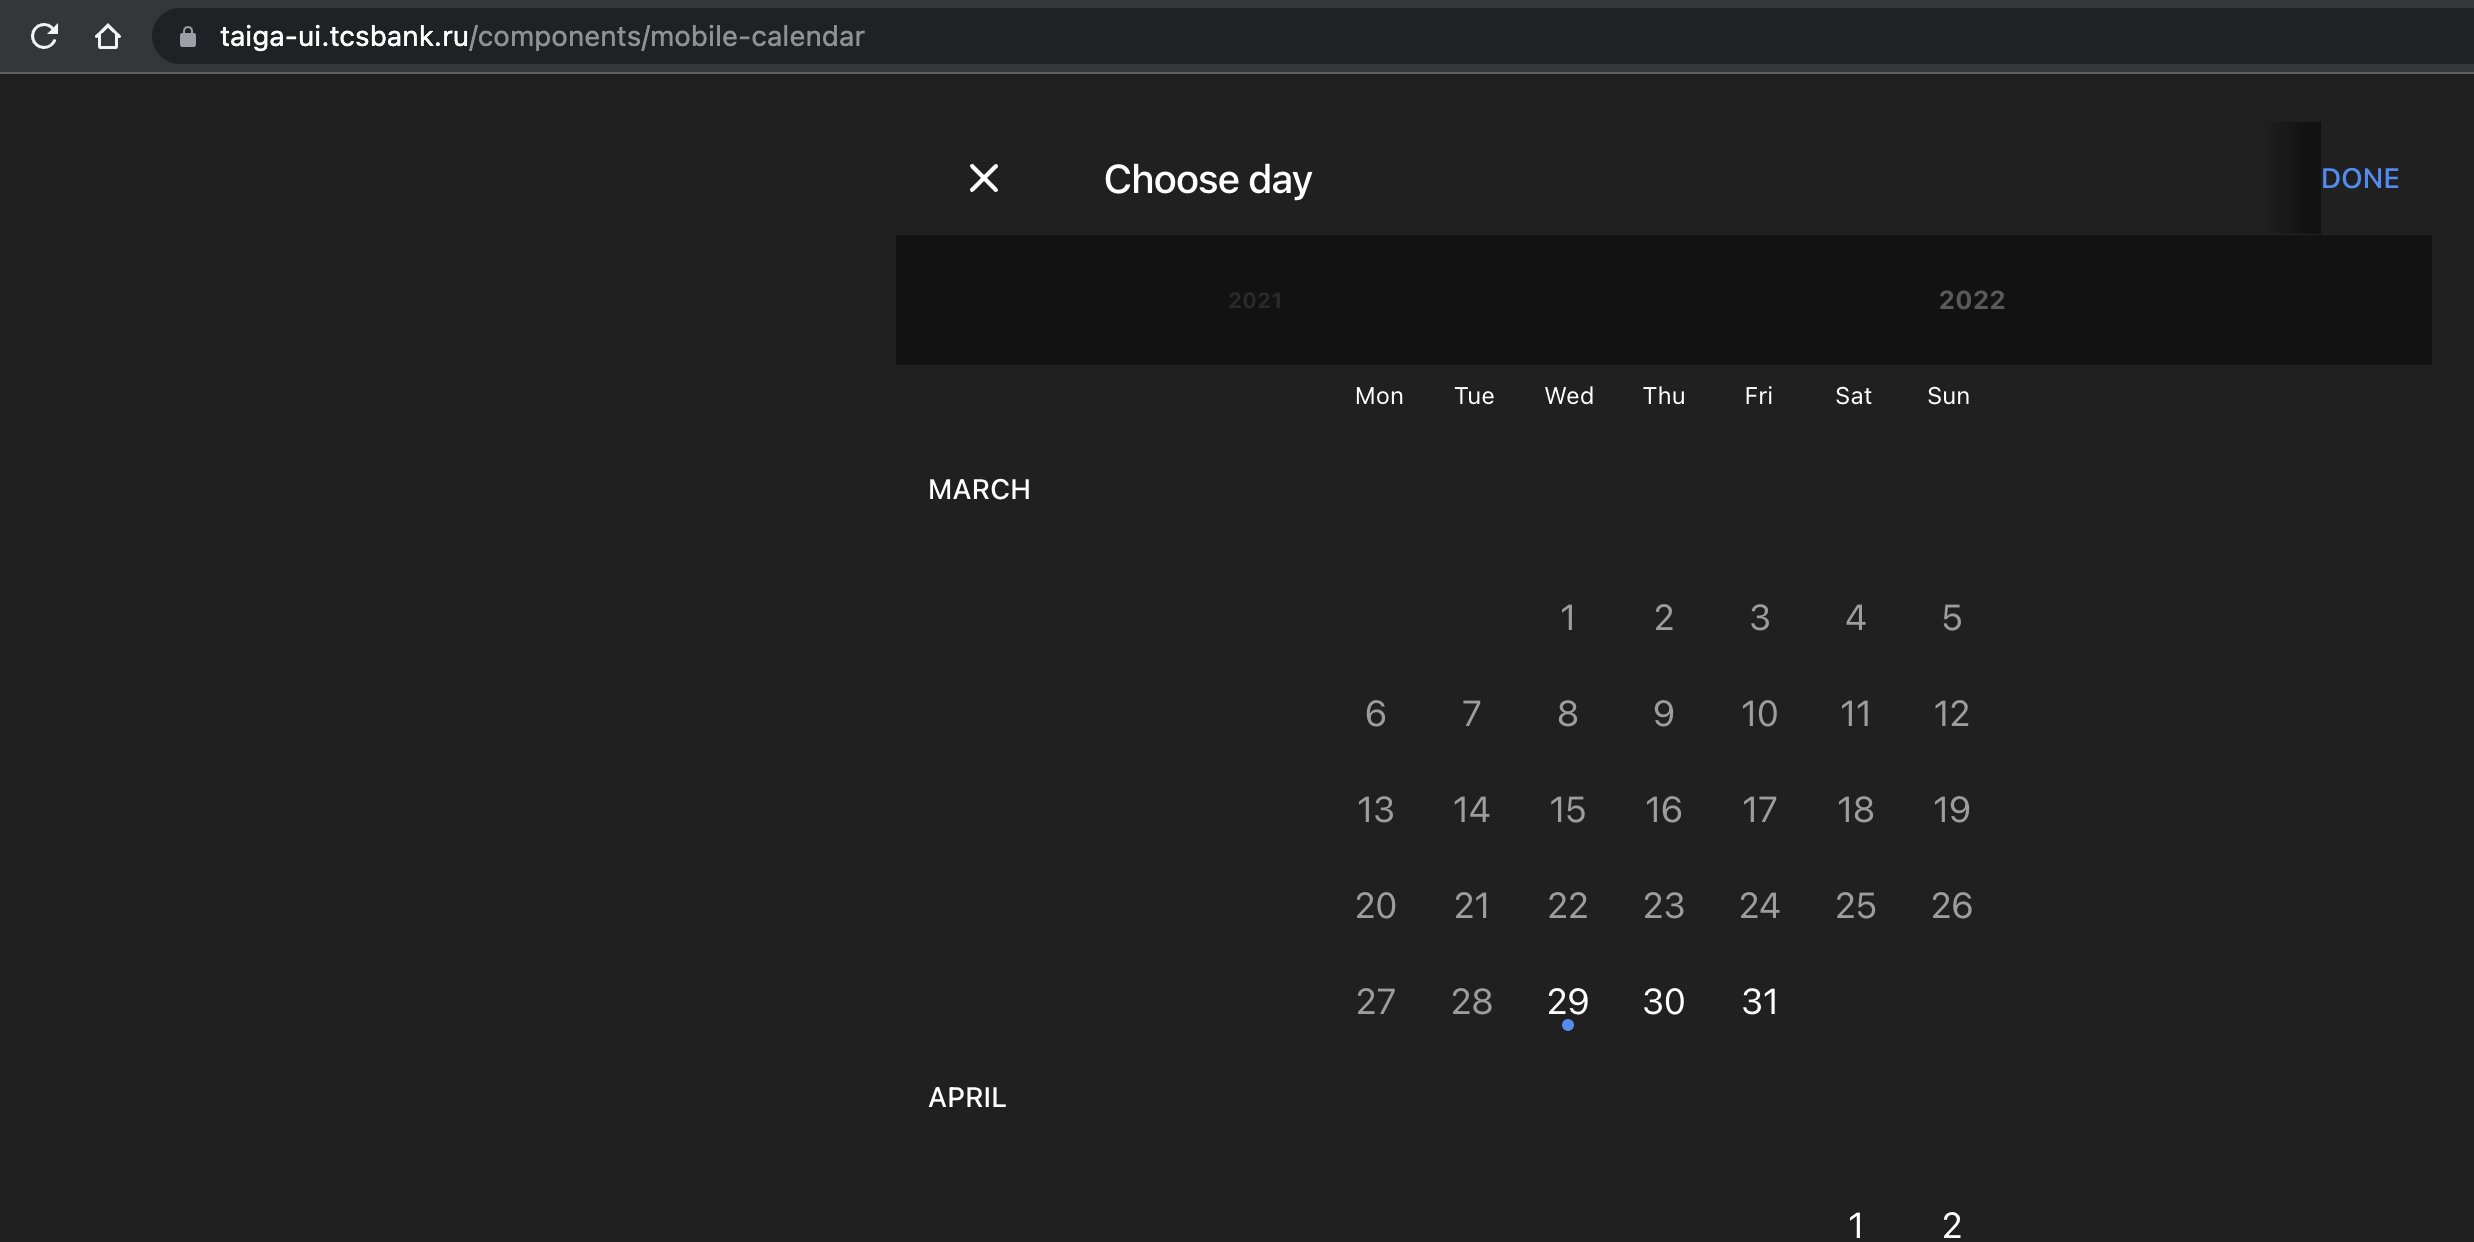
Task: Close the Choose day dialog
Action: 983,178
